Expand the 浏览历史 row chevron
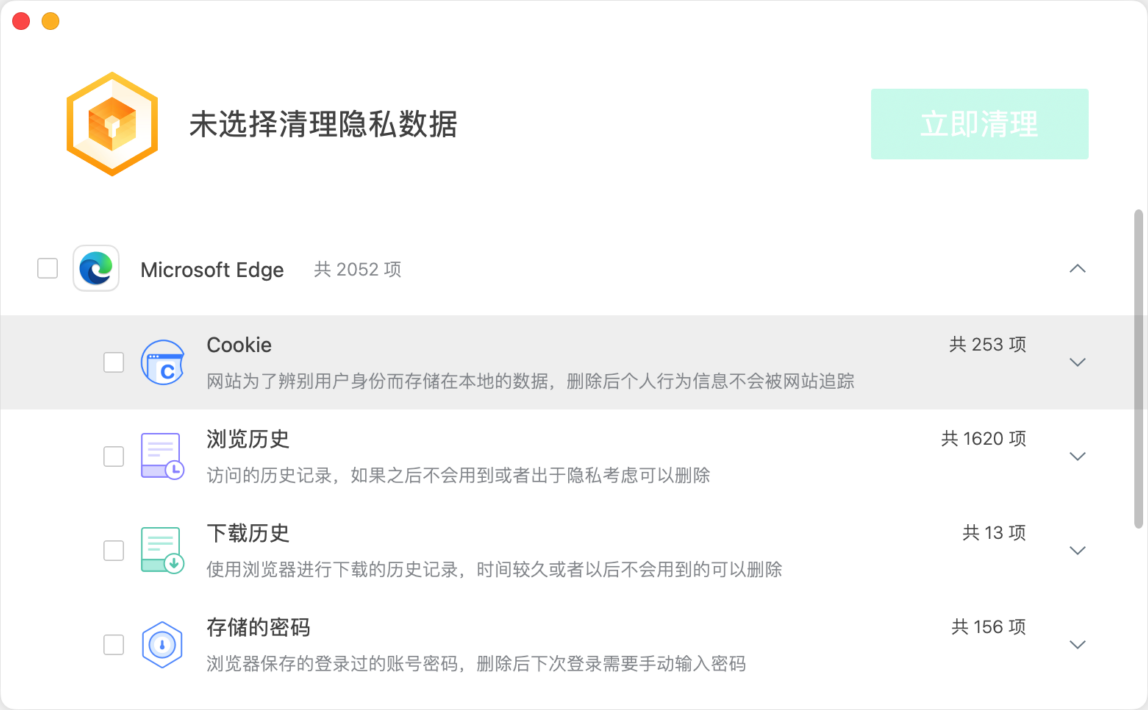The width and height of the screenshot is (1148, 710). 1077,457
